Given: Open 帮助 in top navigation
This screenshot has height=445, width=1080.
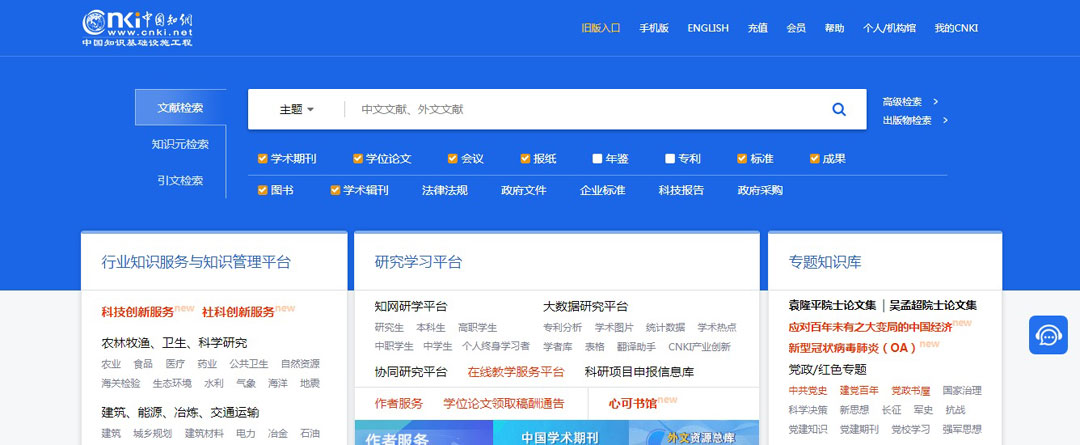Looking at the screenshot, I should (x=834, y=28).
